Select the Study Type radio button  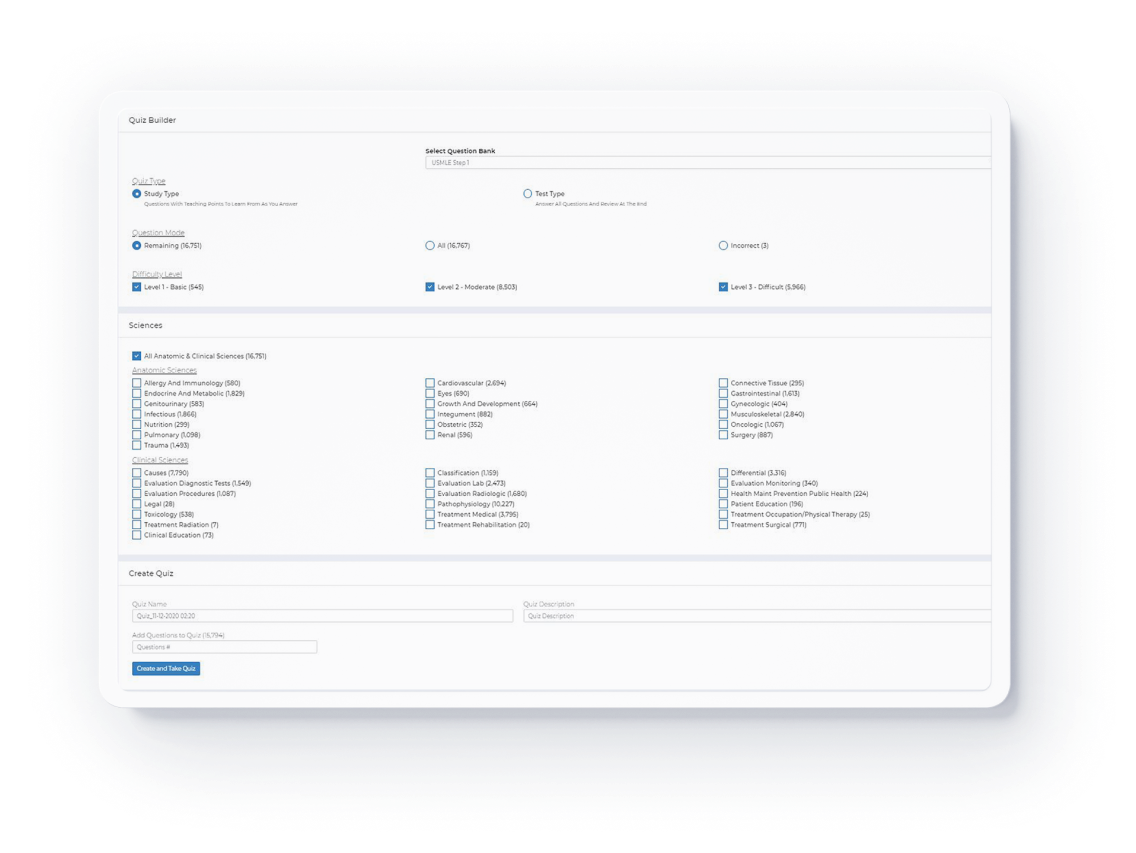point(136,194)
